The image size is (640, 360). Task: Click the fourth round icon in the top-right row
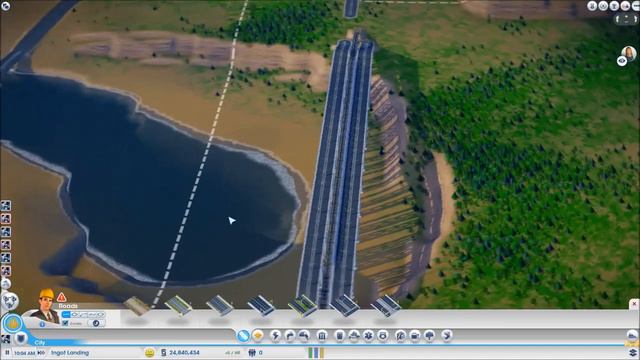pyautogui.click(x=625, y=6)
